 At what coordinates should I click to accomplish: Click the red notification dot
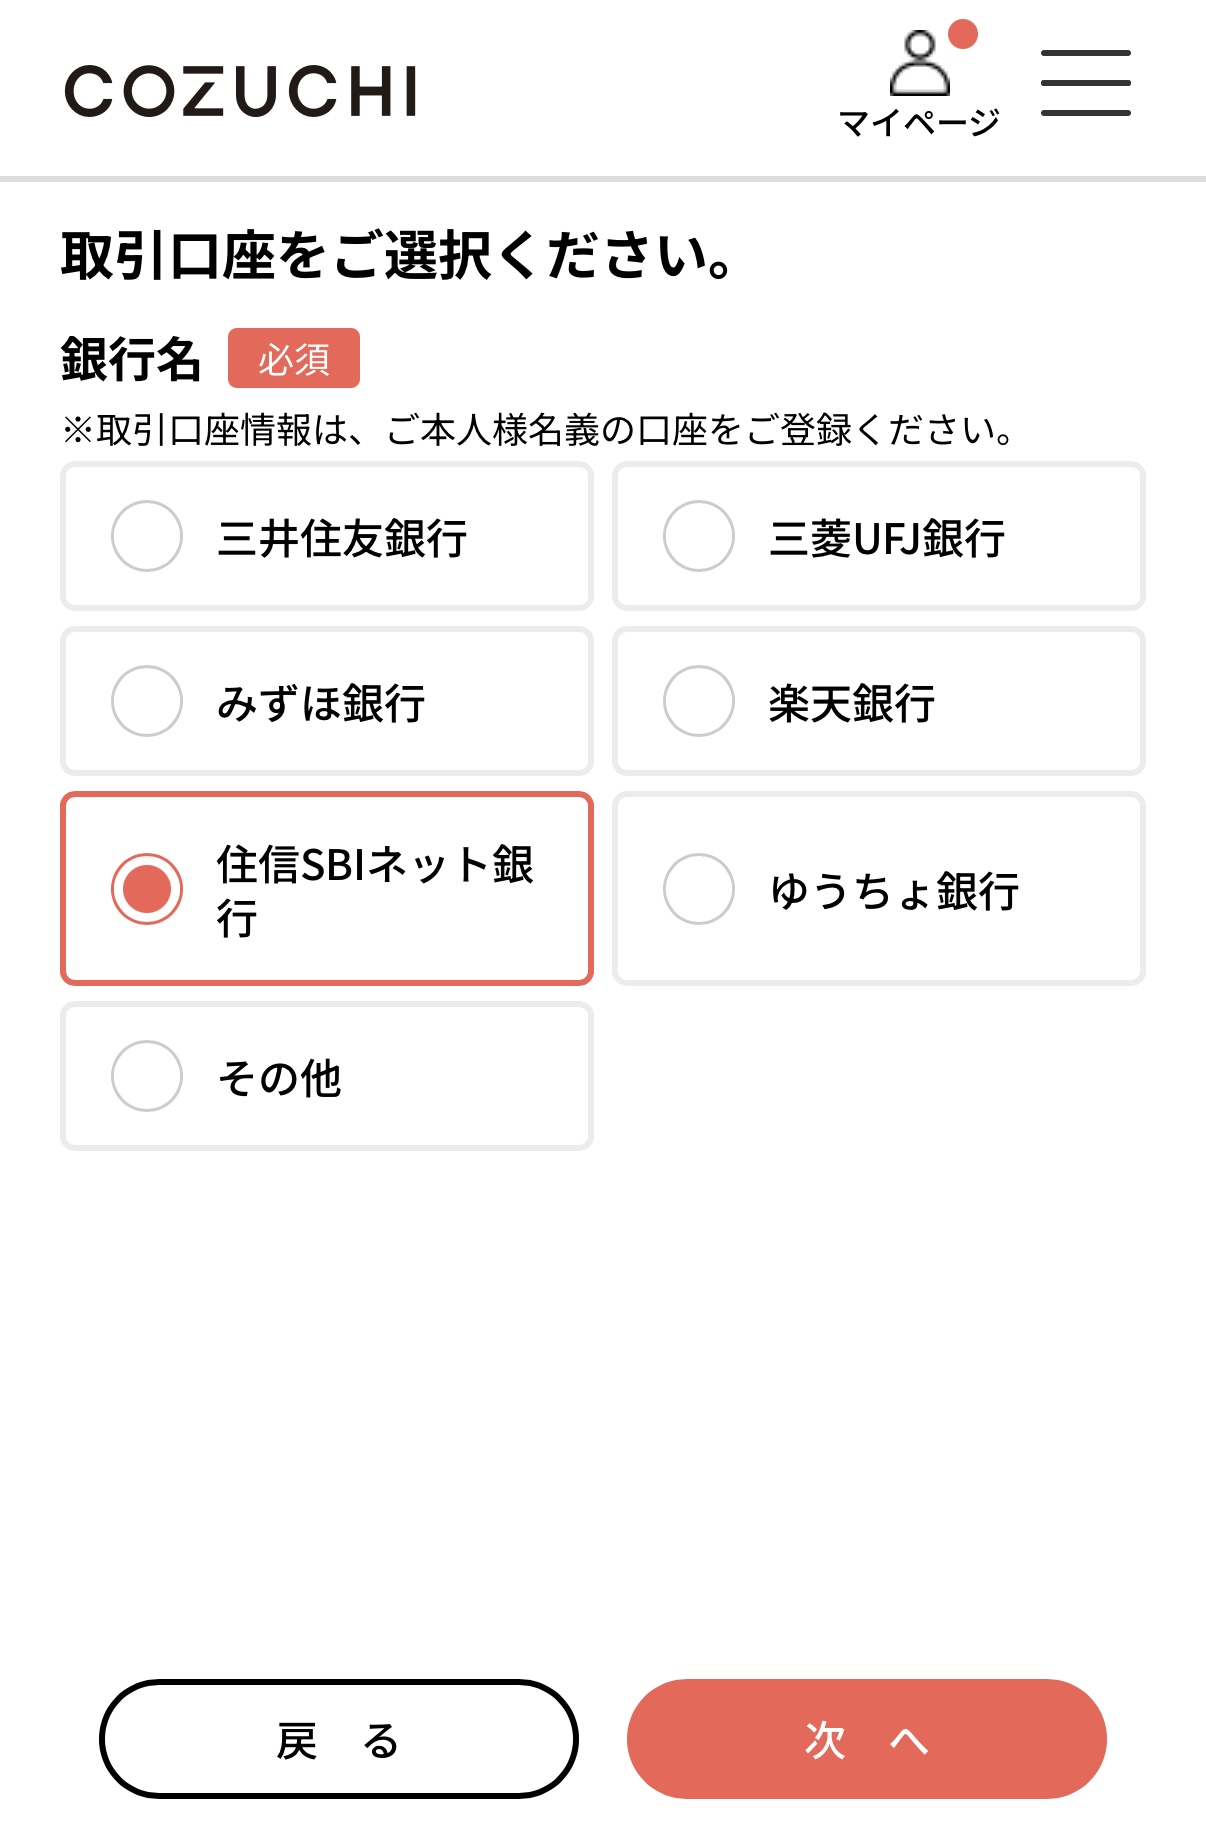(x=962, y=34)
